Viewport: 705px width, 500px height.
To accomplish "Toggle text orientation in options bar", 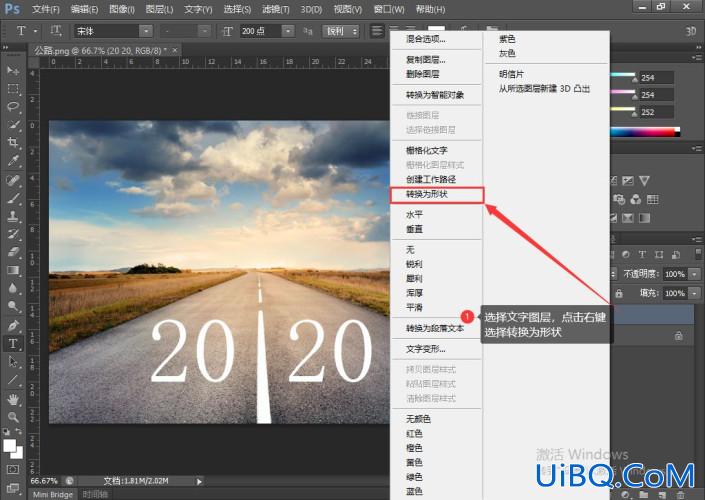I will (56, 31).
